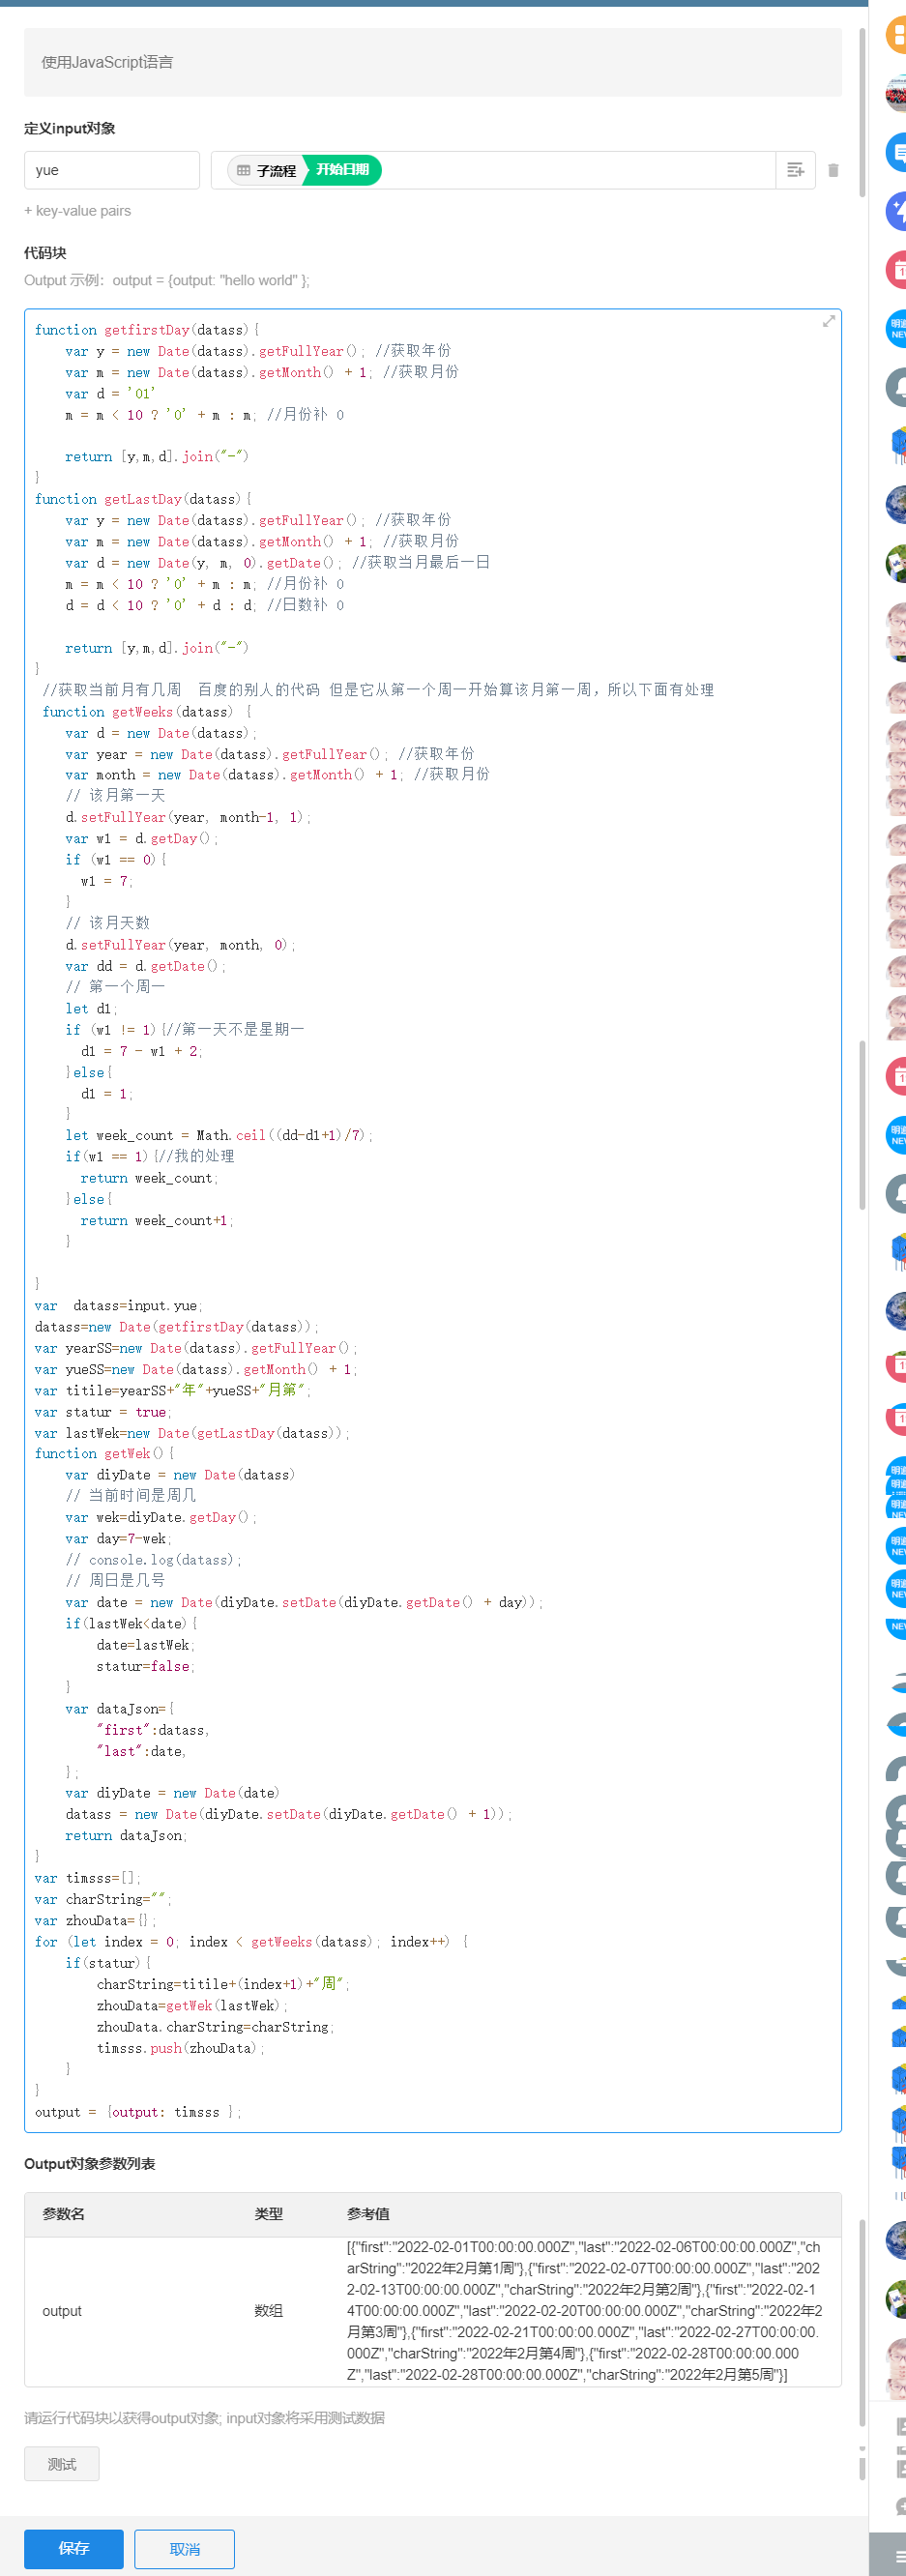906x2576 pixels.
Task: Click the 参数名 column header
Action: point(63,2214)
